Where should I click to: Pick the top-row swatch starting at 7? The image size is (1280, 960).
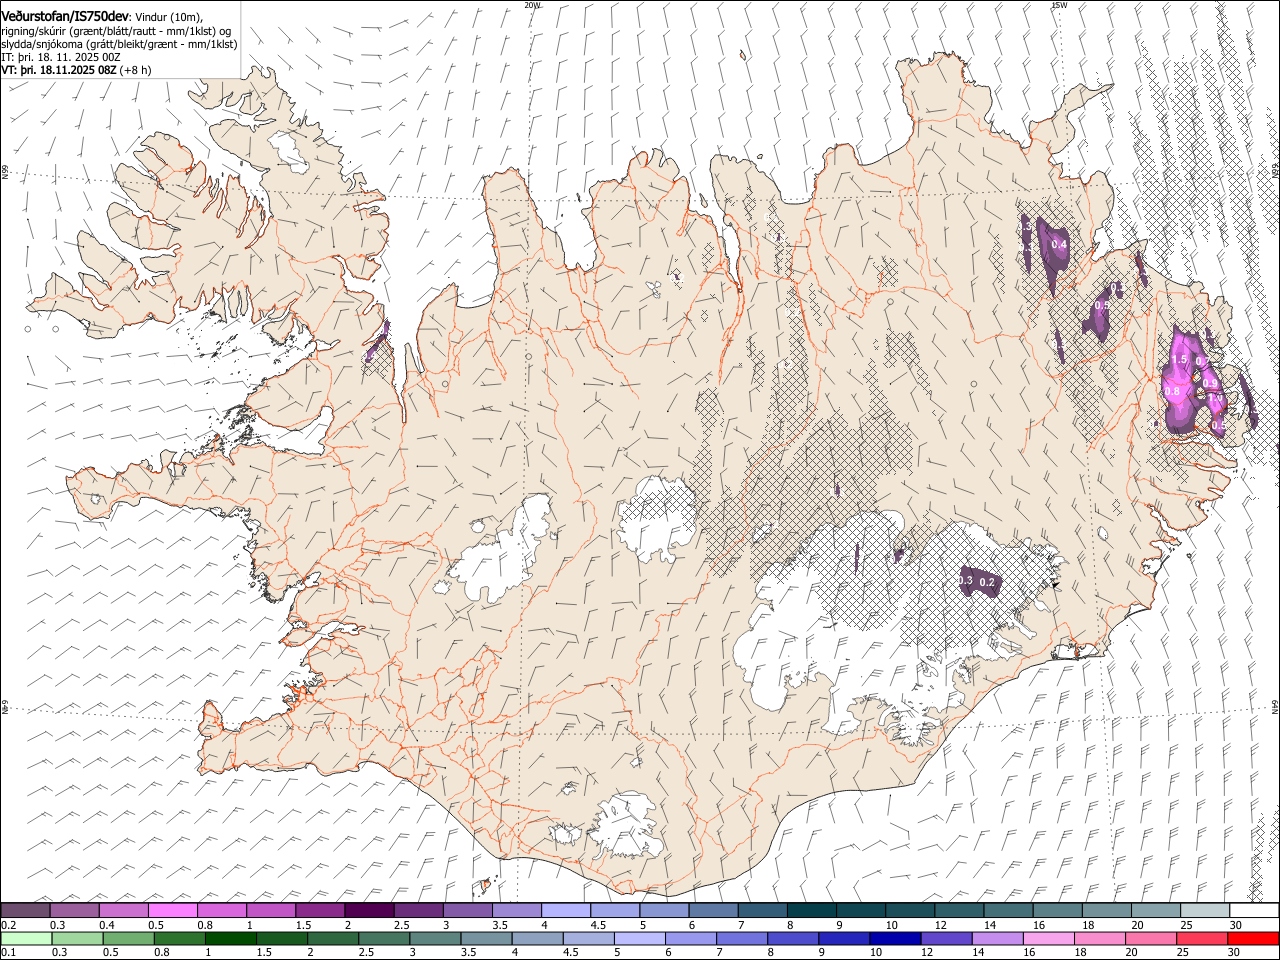click(763, 910)
